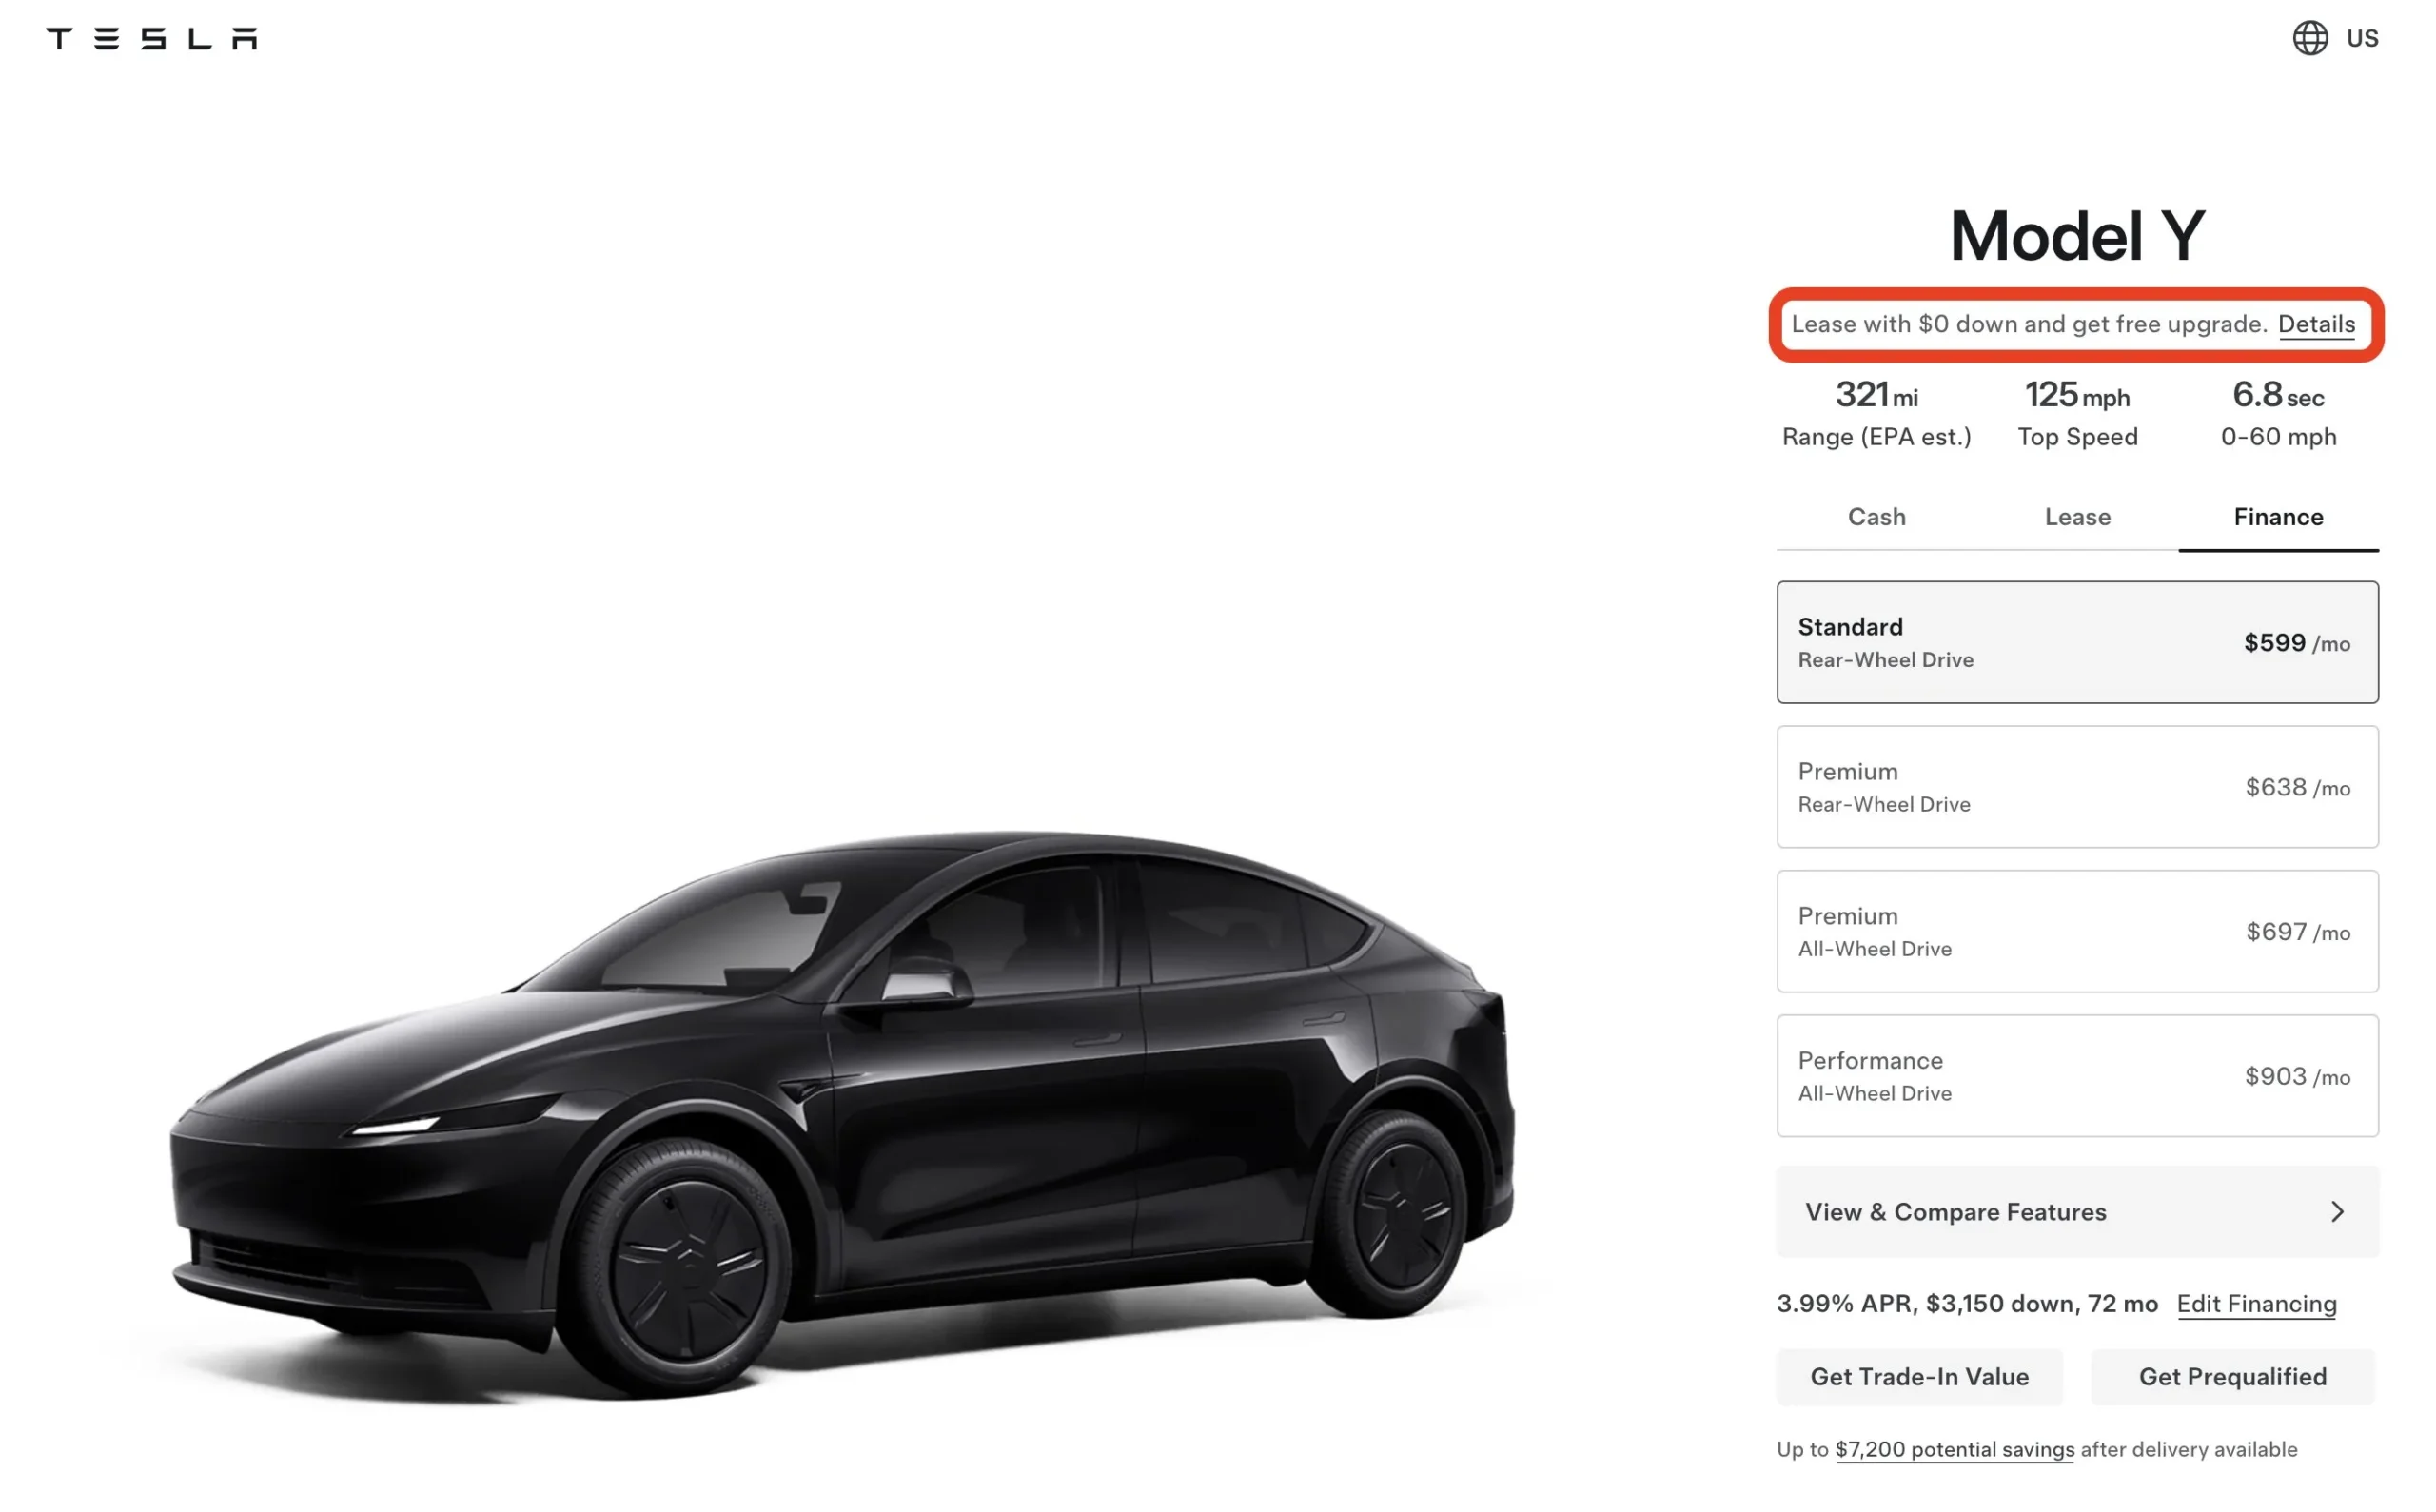Open the language/region globe icon
The image size is (2436, 1512).
(x=2310, y=38)
